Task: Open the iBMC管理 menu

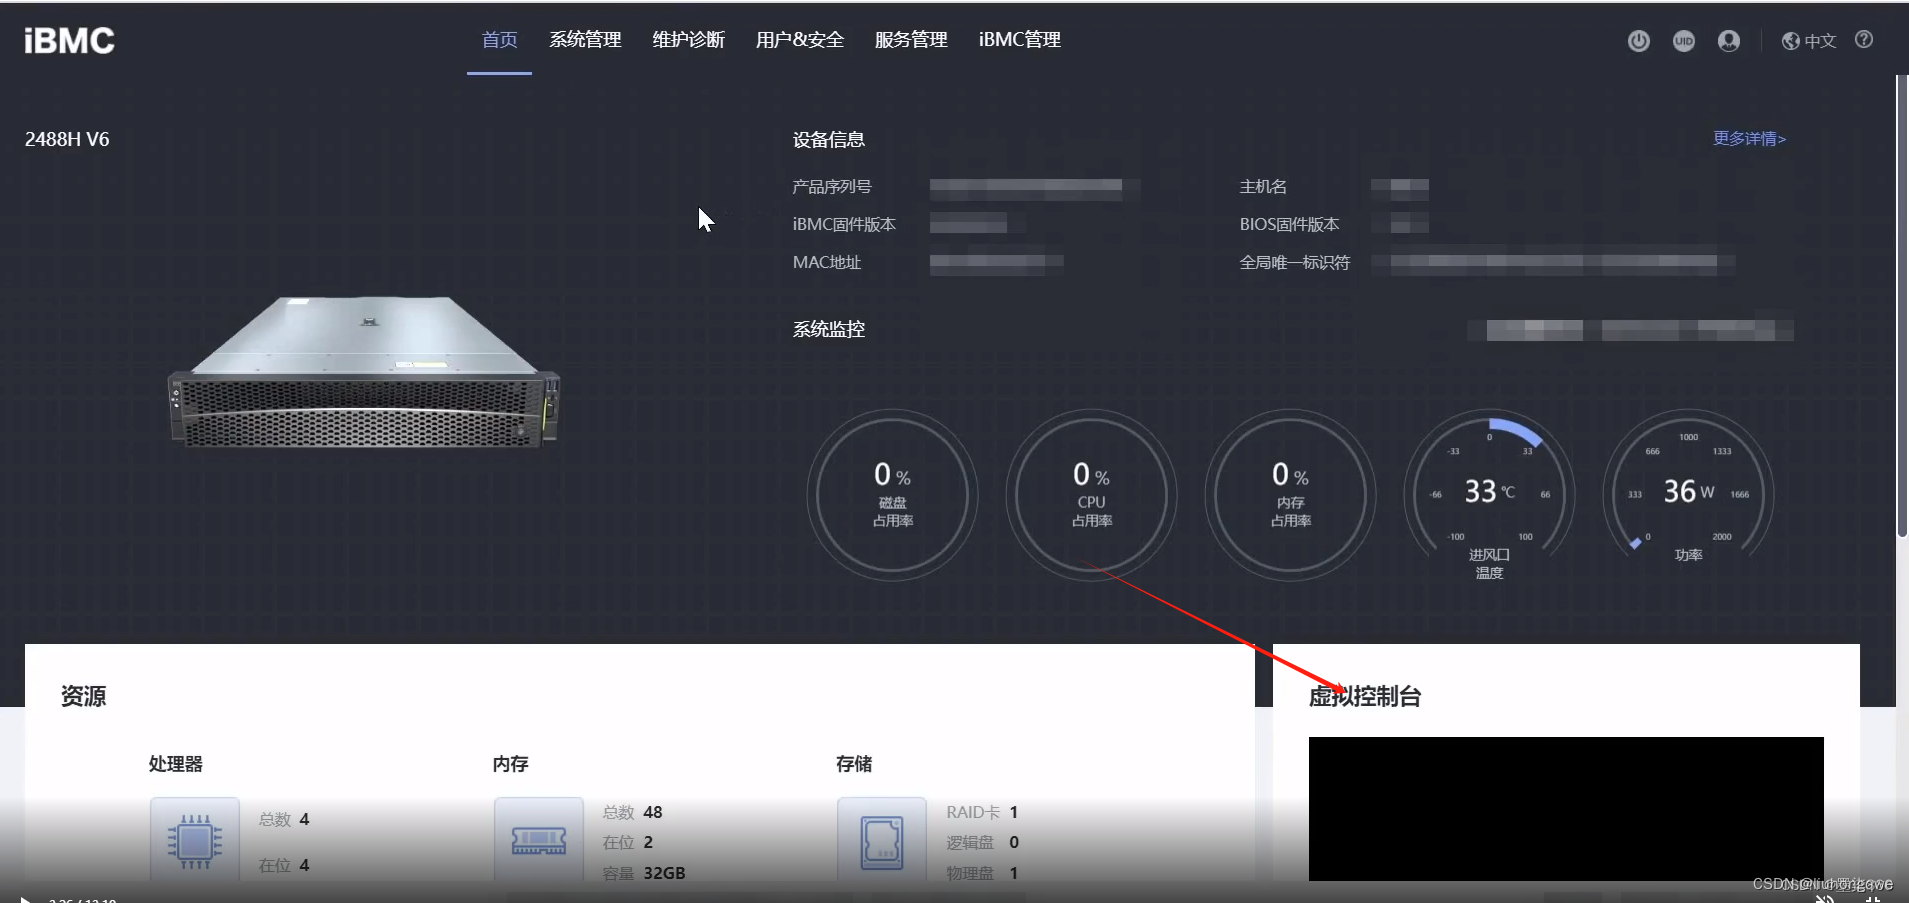Action: [x=1019, y=40]
